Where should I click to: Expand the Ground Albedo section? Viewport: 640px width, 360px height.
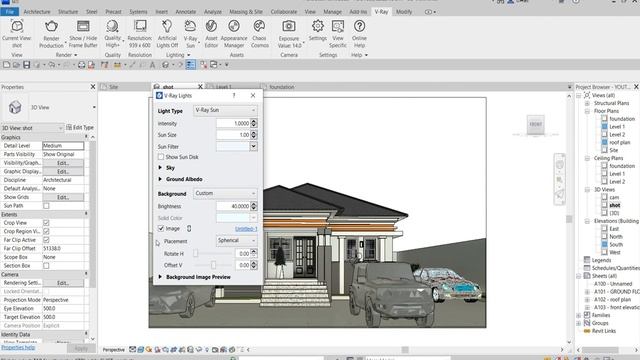coord(160,179)
